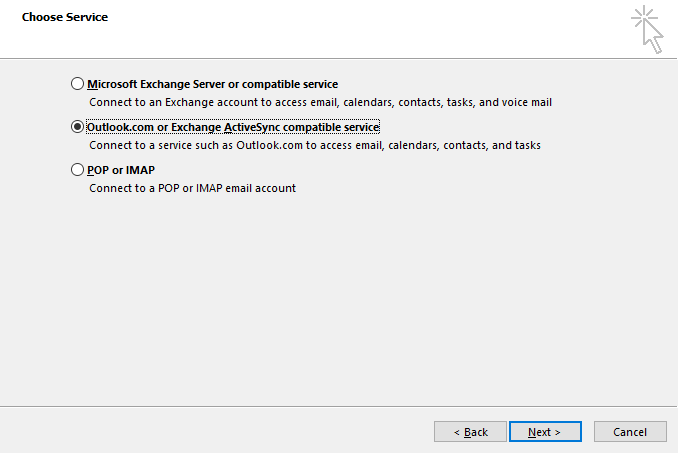Select the POP or IMAP radio button

(77, 169)
